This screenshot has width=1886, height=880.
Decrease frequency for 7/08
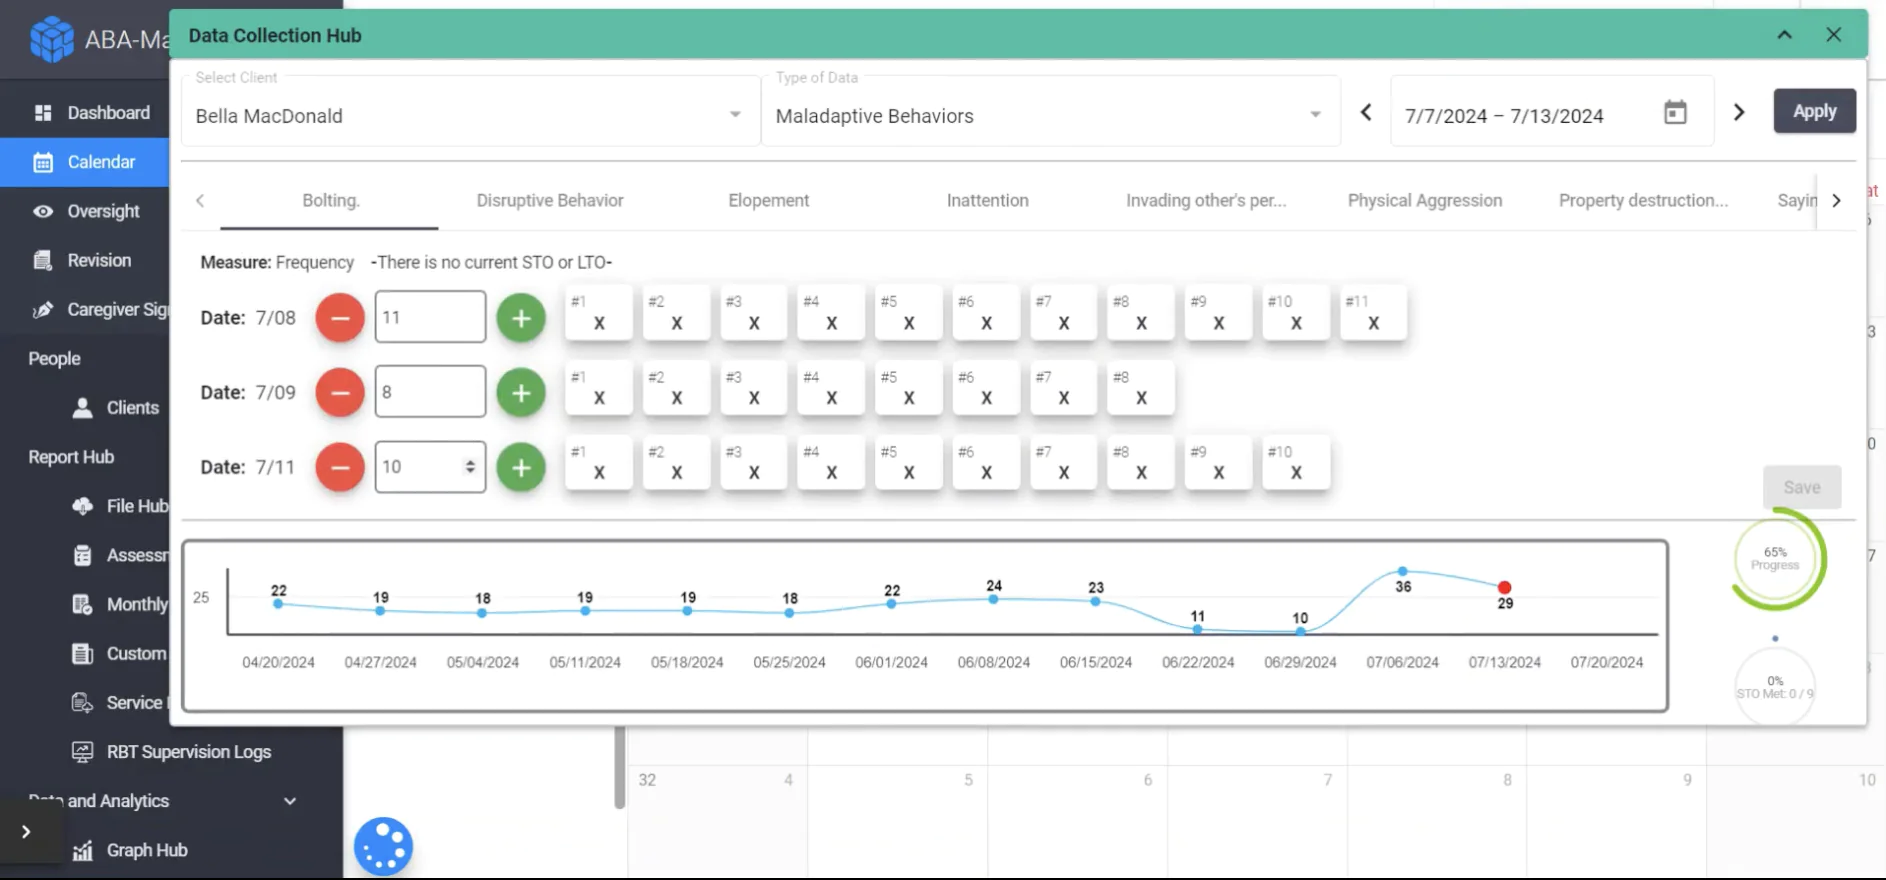coord(340,318)
